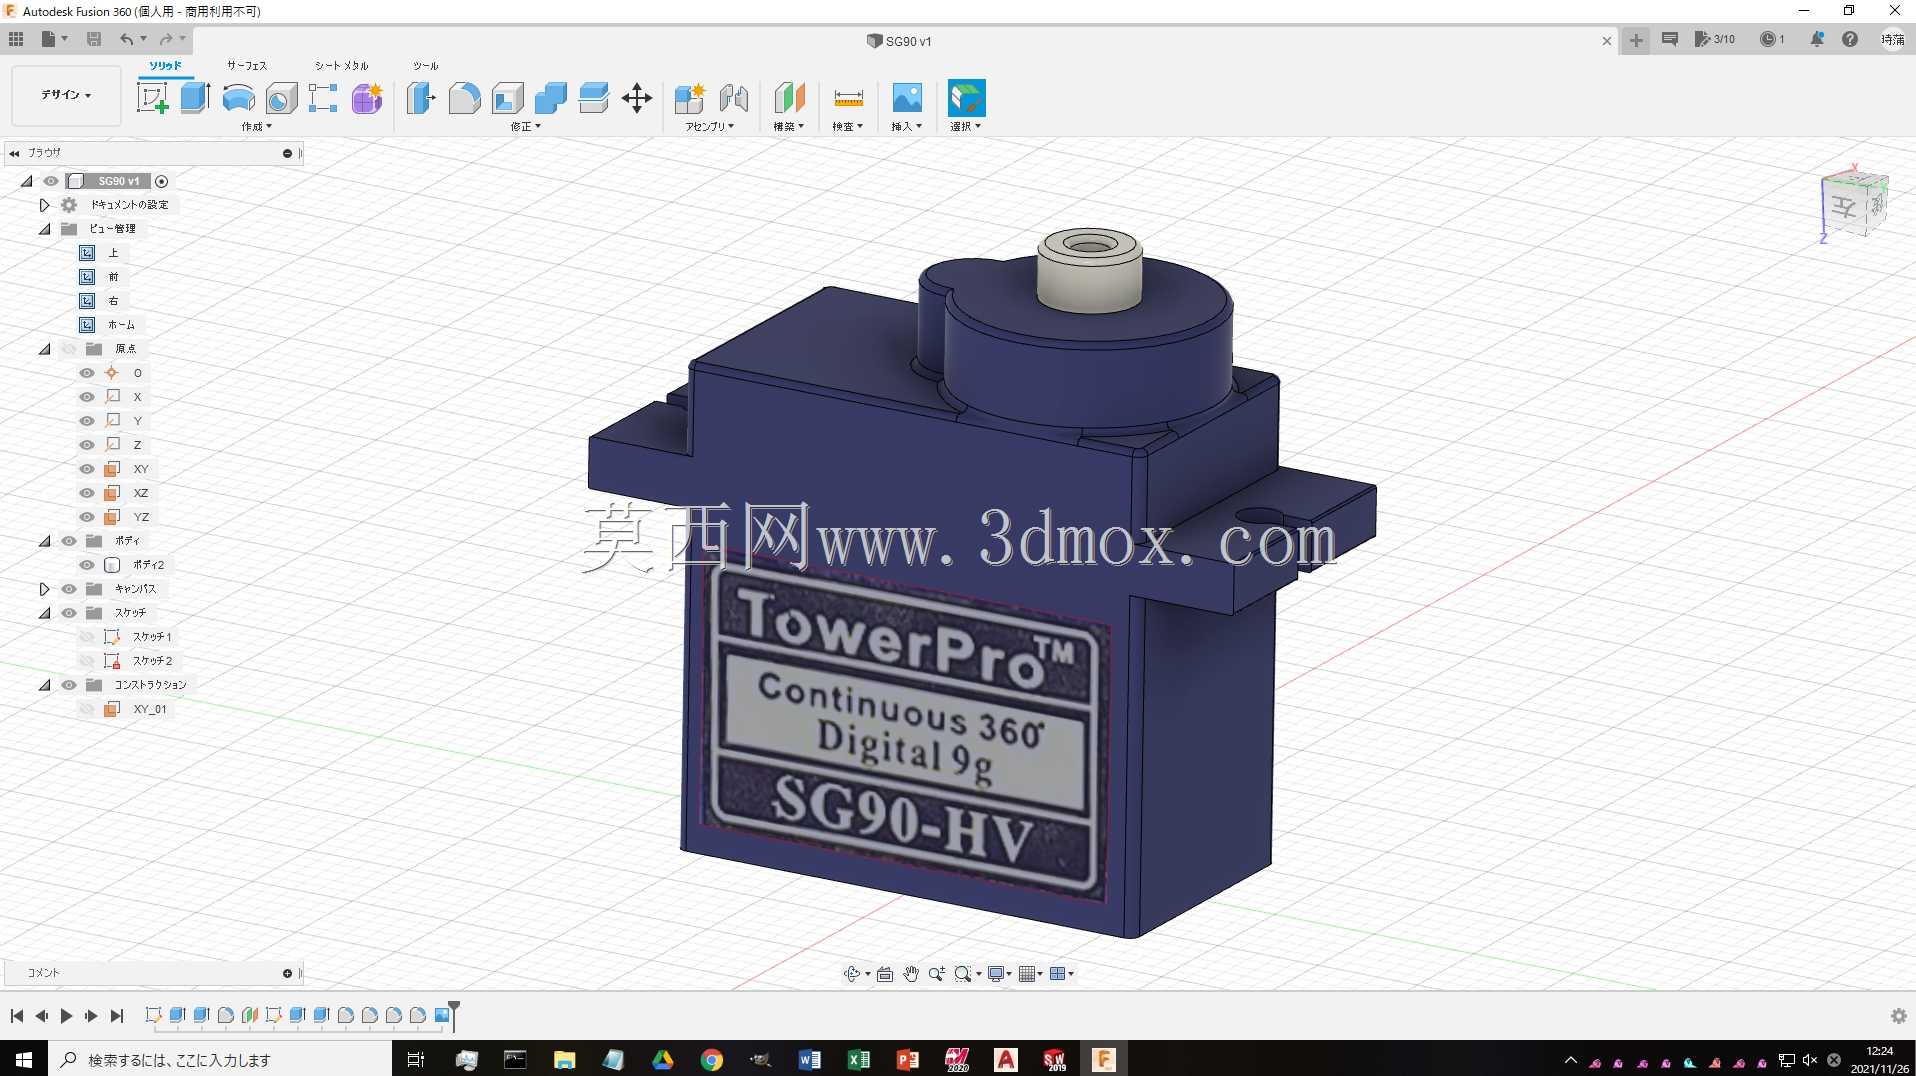Hide the ボディ2 body
Image resolution: width=1916 pixels, height=1076 pixels.
[87, 565]
